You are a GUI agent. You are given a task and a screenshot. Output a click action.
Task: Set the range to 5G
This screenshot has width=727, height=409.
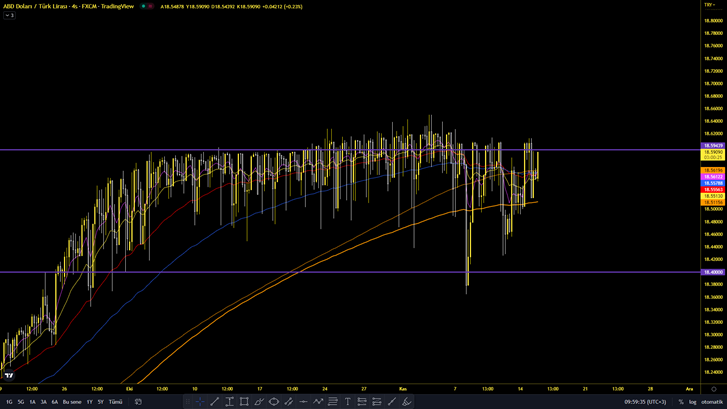[x=21, y=402]
